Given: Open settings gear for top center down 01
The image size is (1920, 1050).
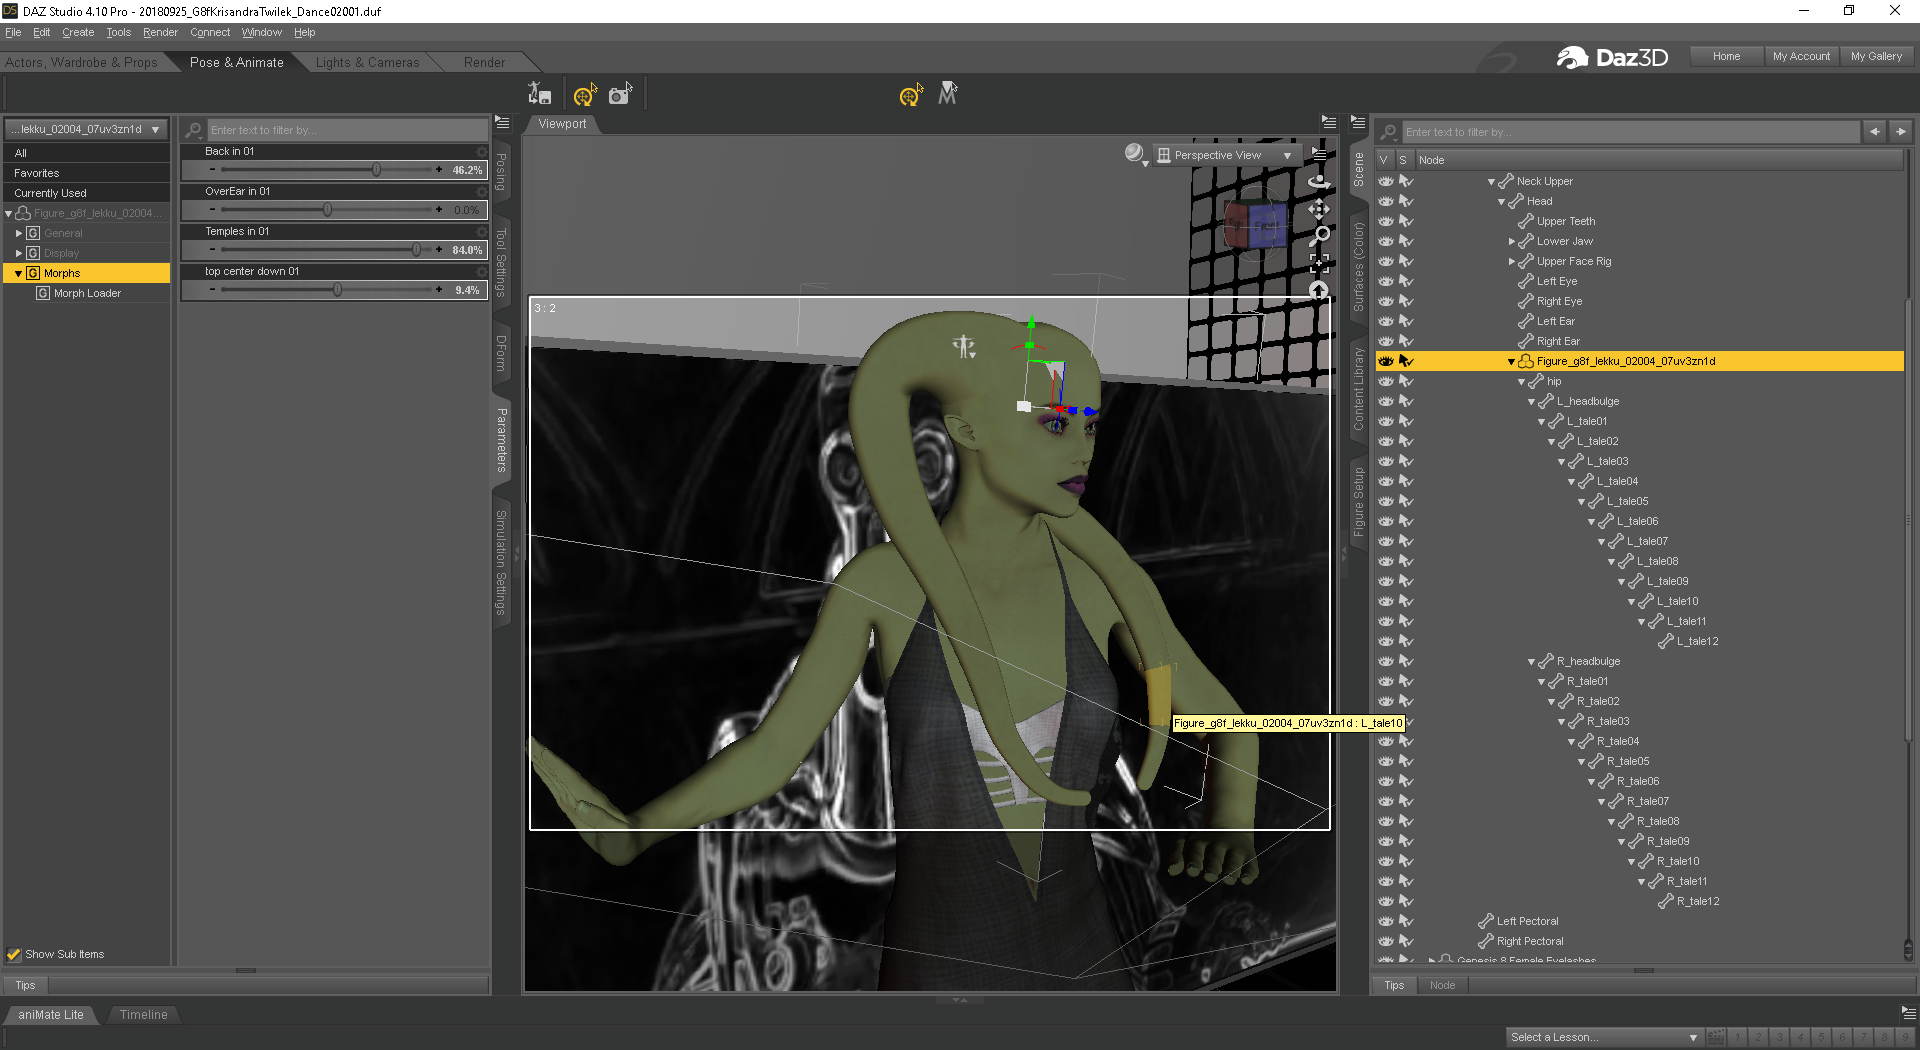Looking at the screenshot, I should click(x=482, y=271).
